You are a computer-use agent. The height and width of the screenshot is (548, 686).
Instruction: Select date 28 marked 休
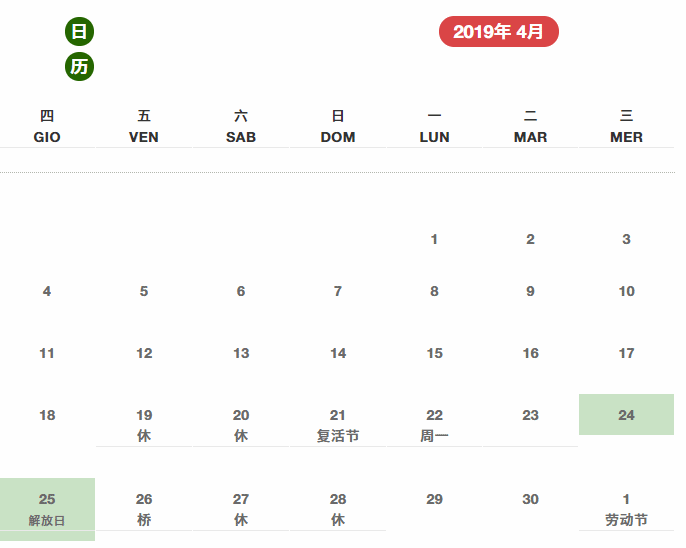[x=338, y=508]
